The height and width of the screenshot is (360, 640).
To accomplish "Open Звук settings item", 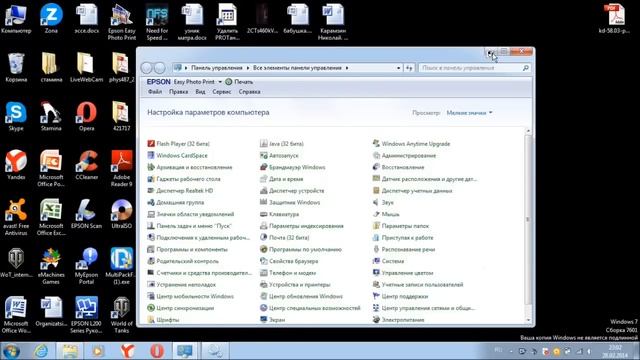I will [383, 202].
